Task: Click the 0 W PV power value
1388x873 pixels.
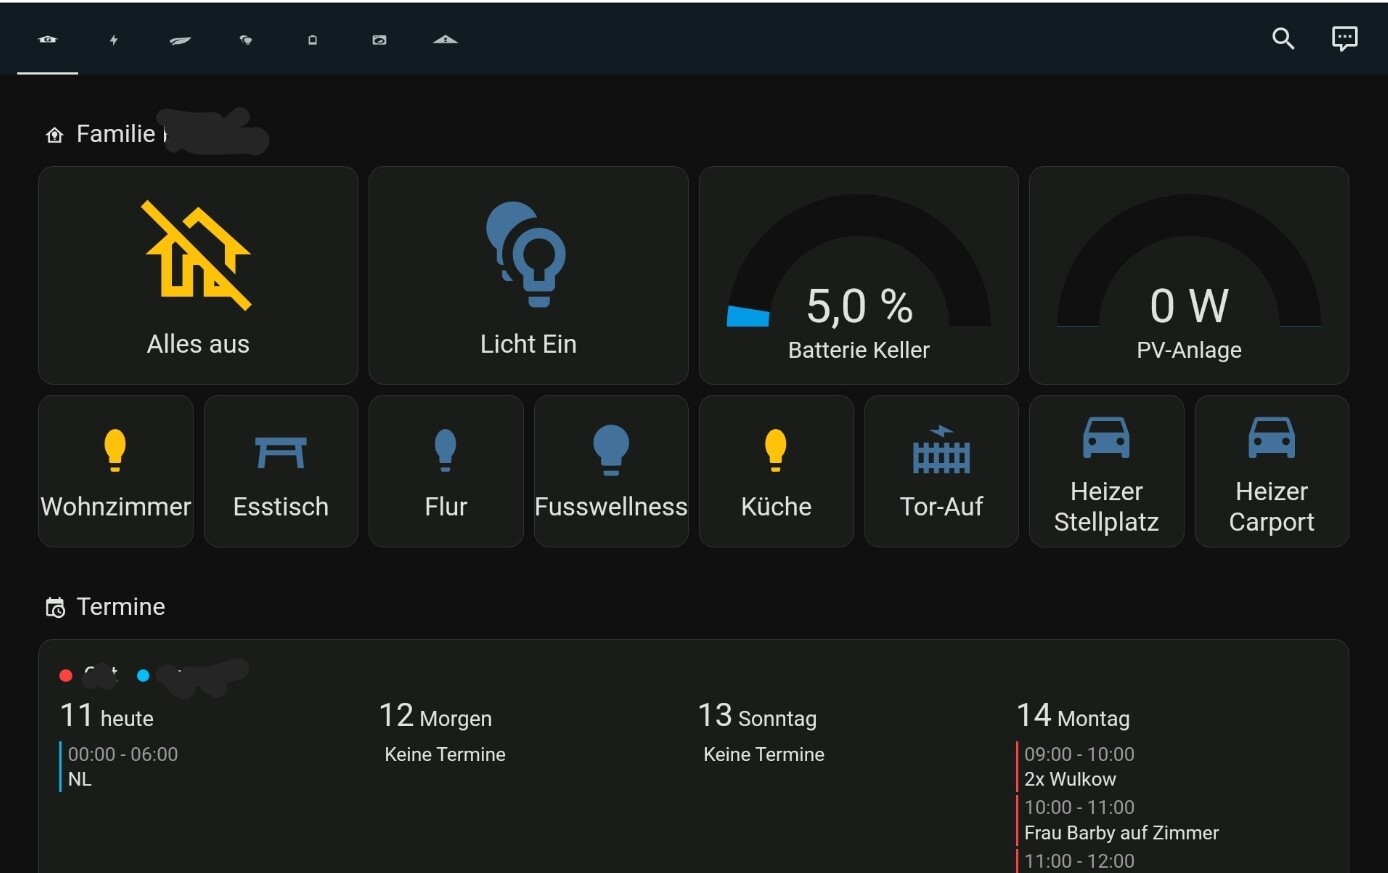Action: pos(1189,306)
